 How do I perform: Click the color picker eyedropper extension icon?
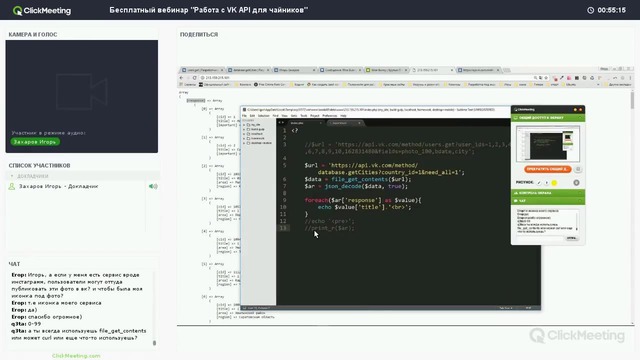click(x=562, y=78)
